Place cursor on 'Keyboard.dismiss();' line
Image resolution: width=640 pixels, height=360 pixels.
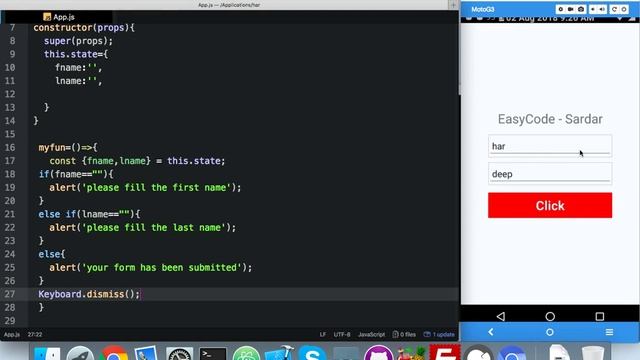(x=89, y=294)
